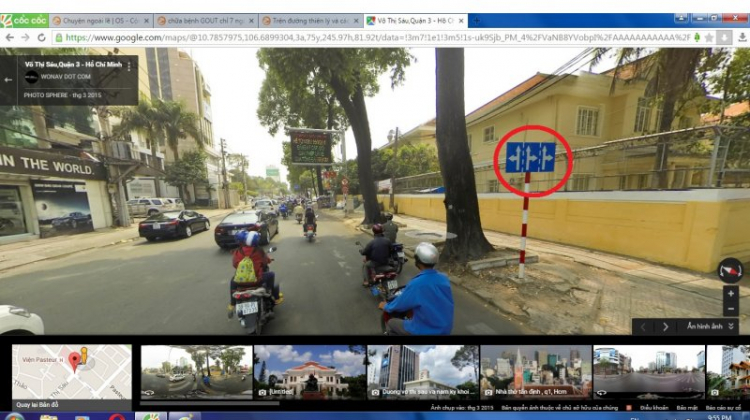Image resolution: width=750 pixels, height=420 pixels.
Task: Click the taskbar clock showing 9:55 PM
Action: (x=718, y=418)
